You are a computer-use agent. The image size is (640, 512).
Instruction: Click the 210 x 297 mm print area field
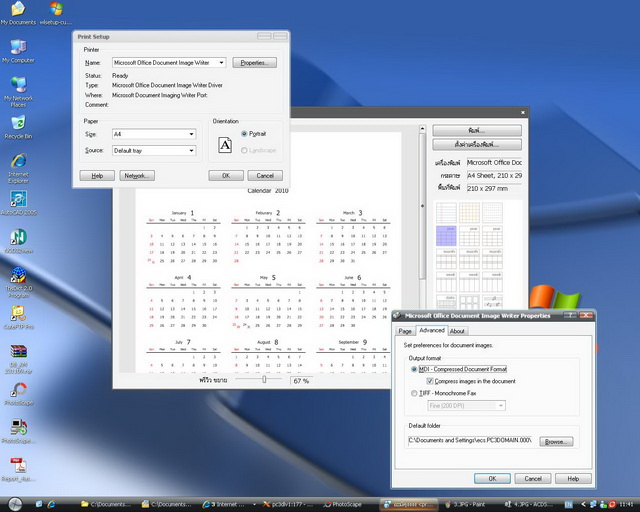click(494, 188)
